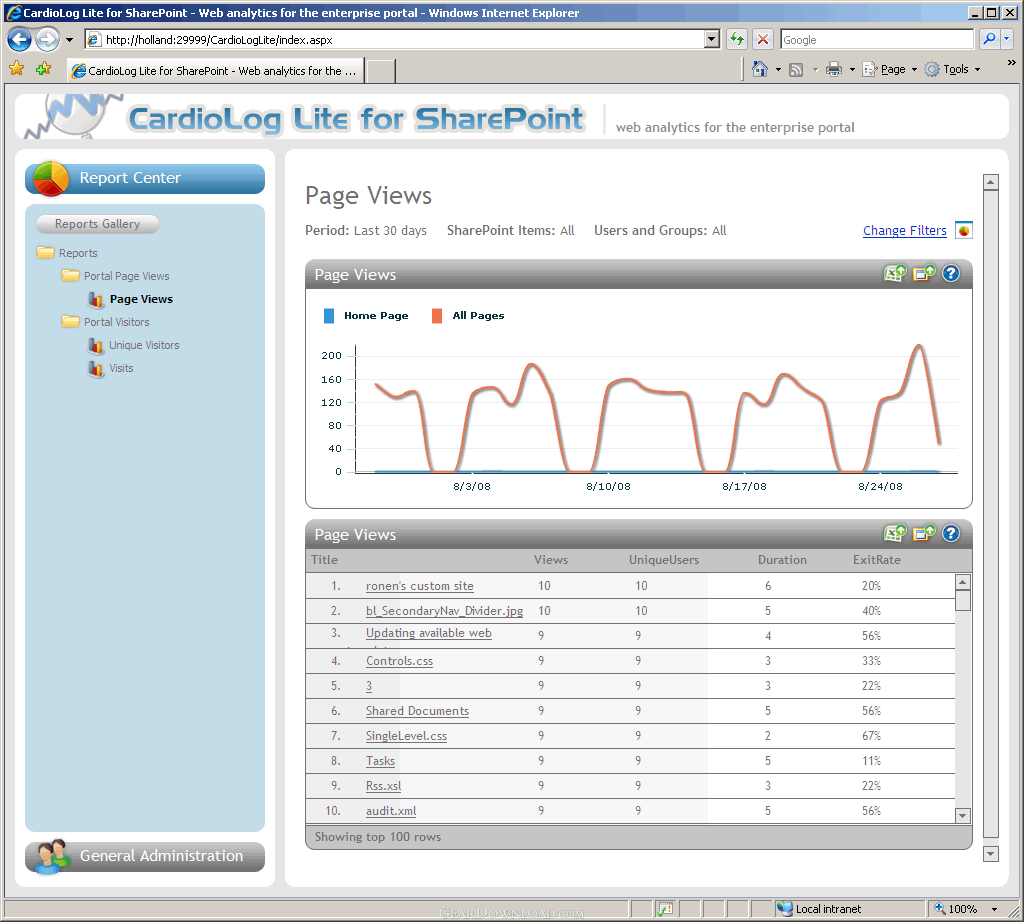This screenshot has height=922, width=1024.
Task: Click the Views column header
Action: pyautogui.click(x=551, y=560)
